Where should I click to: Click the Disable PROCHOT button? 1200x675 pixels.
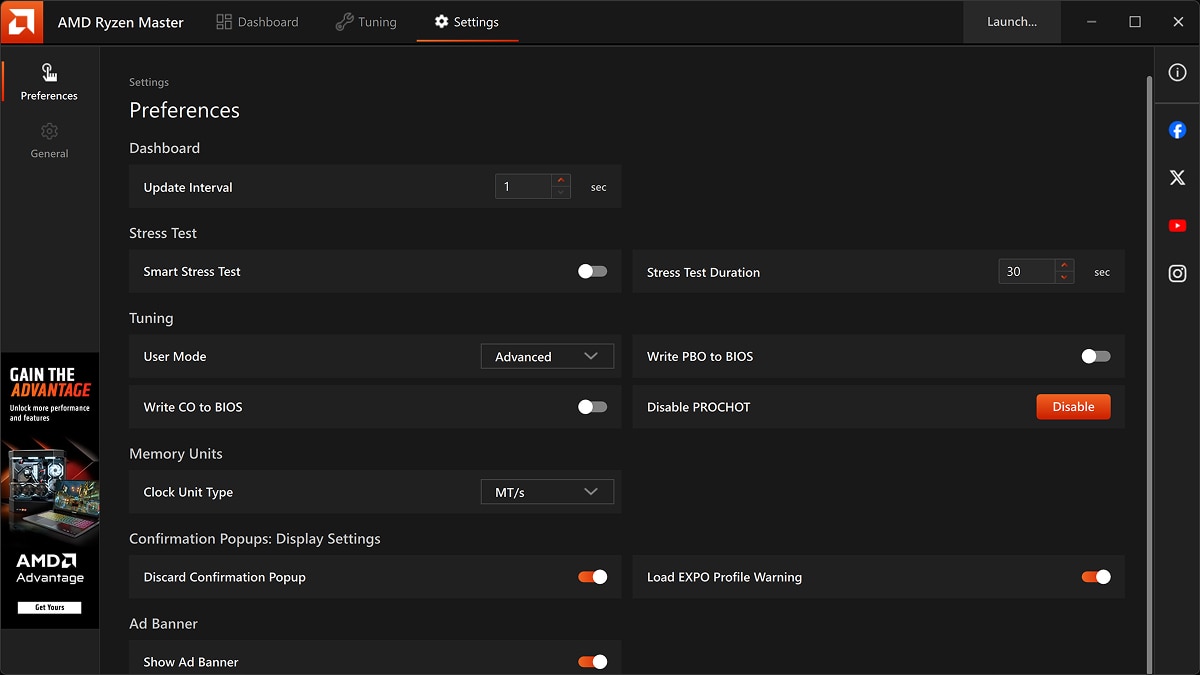pos(1073,407)
